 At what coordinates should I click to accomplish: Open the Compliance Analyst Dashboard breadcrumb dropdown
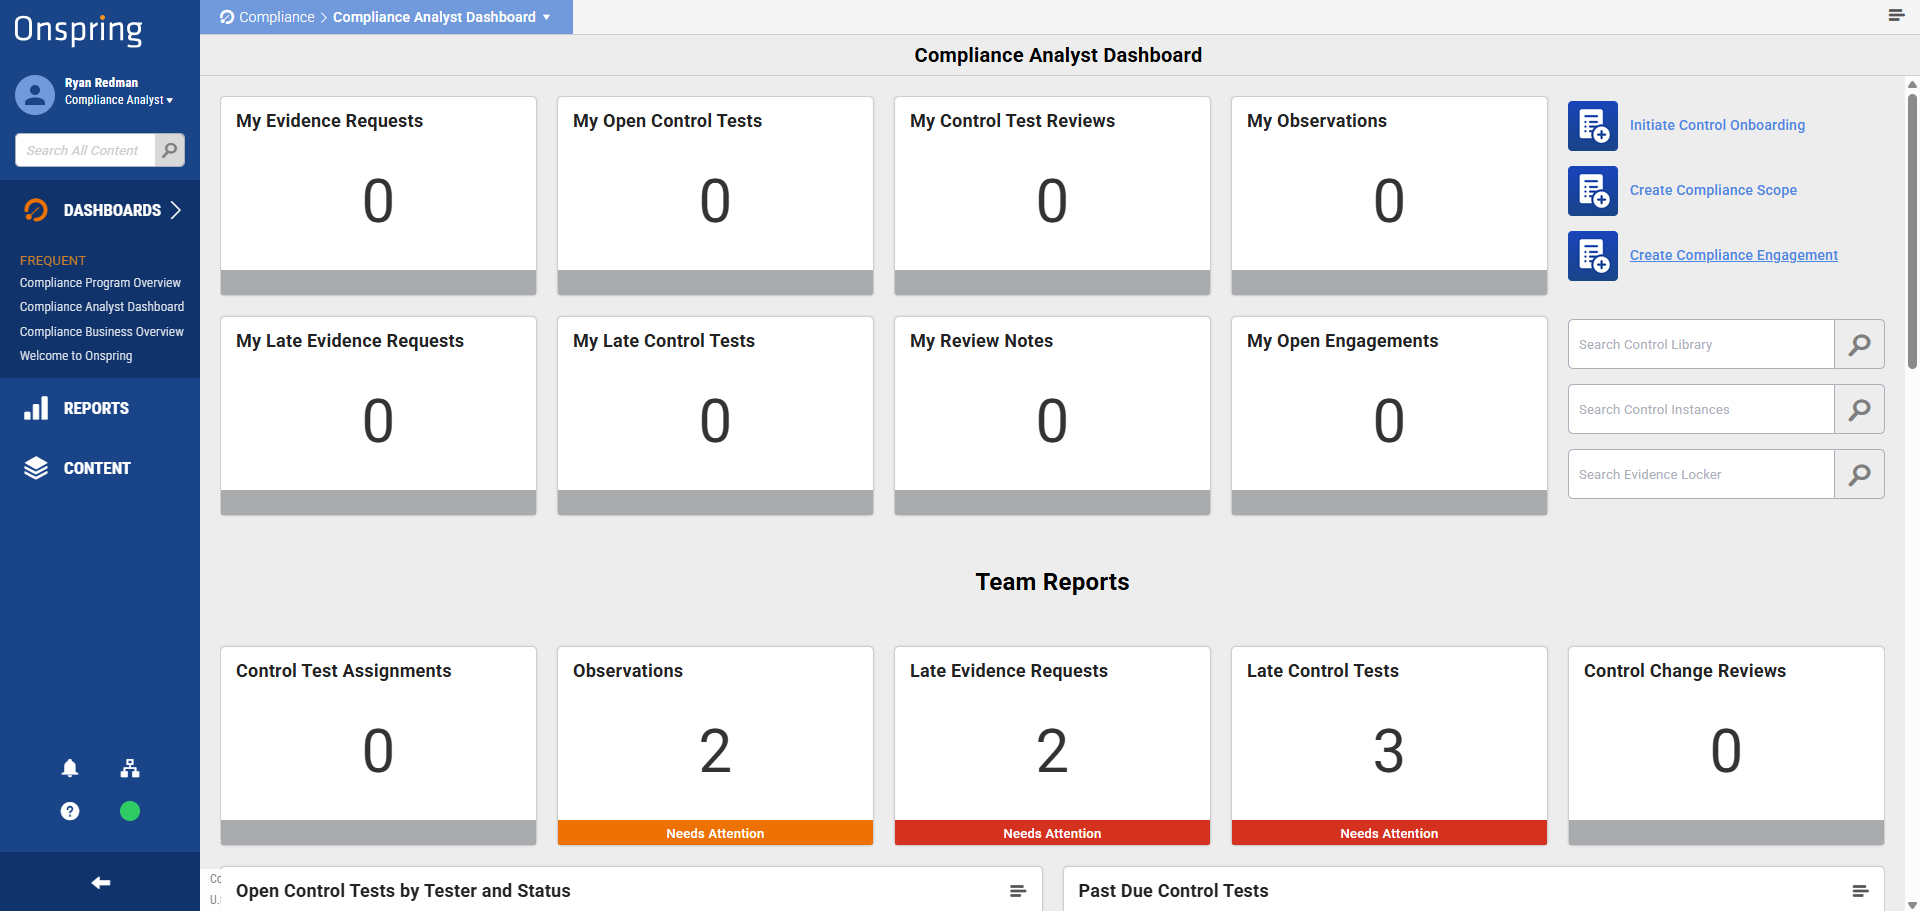click(x=441, y=17)
